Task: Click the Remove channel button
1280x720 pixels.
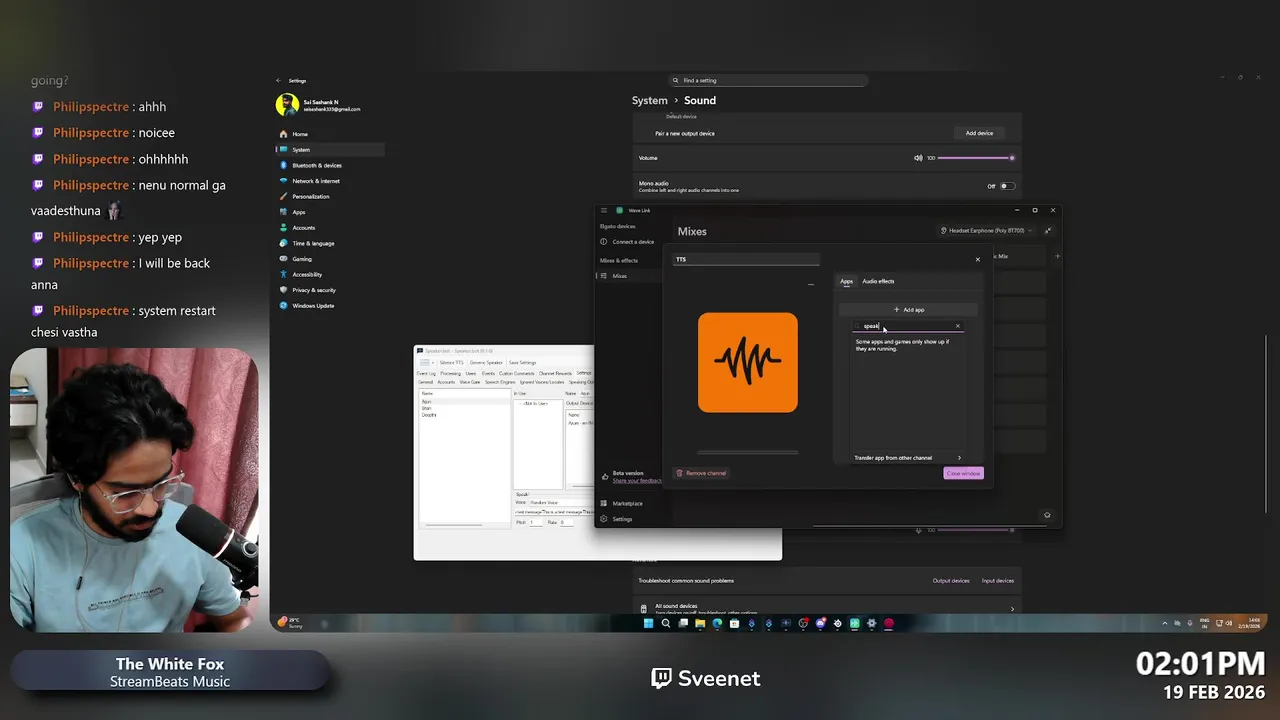Action: [701, 473]
